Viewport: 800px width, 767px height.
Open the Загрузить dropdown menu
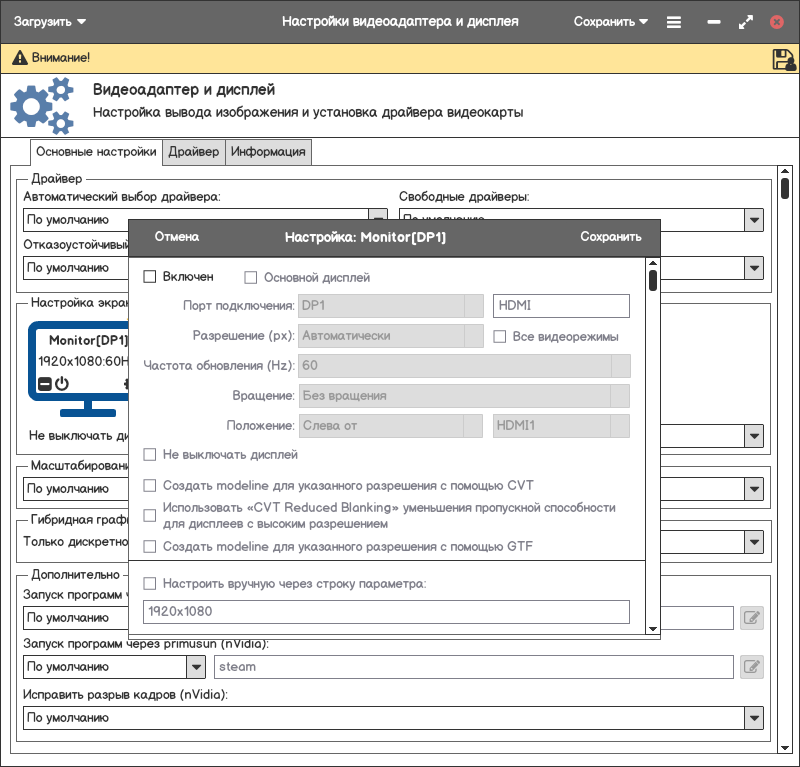coord(50,21)
